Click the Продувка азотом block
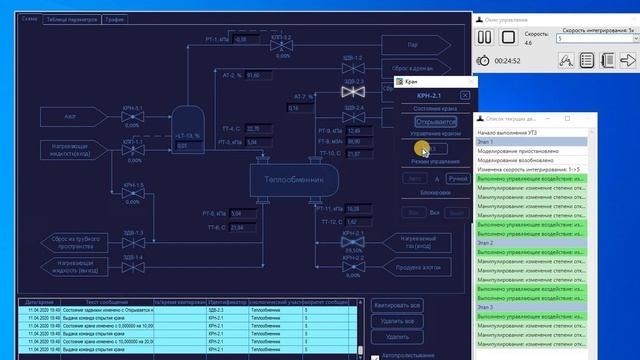Image resolution: width=640 pixels, height=360 pixels. click(x=417, y=267)
